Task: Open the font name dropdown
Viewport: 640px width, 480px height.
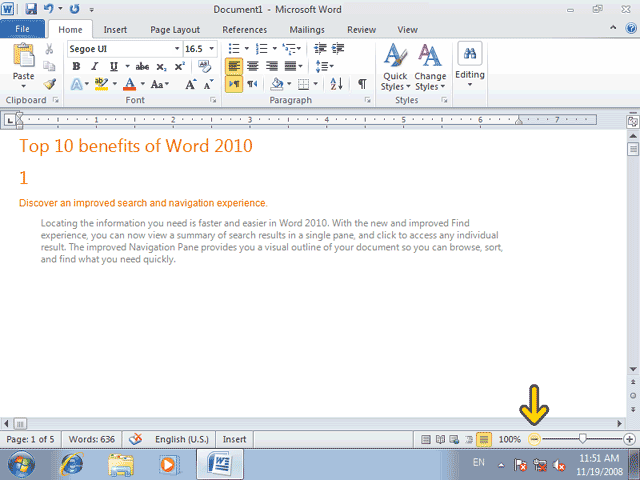Action: tap(177, 49)
